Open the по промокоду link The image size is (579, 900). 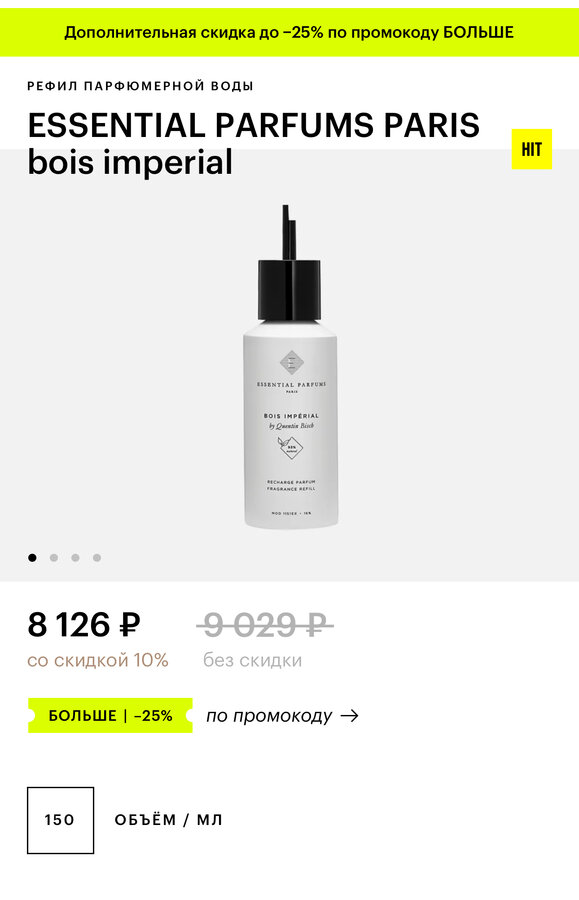[269, 716]
